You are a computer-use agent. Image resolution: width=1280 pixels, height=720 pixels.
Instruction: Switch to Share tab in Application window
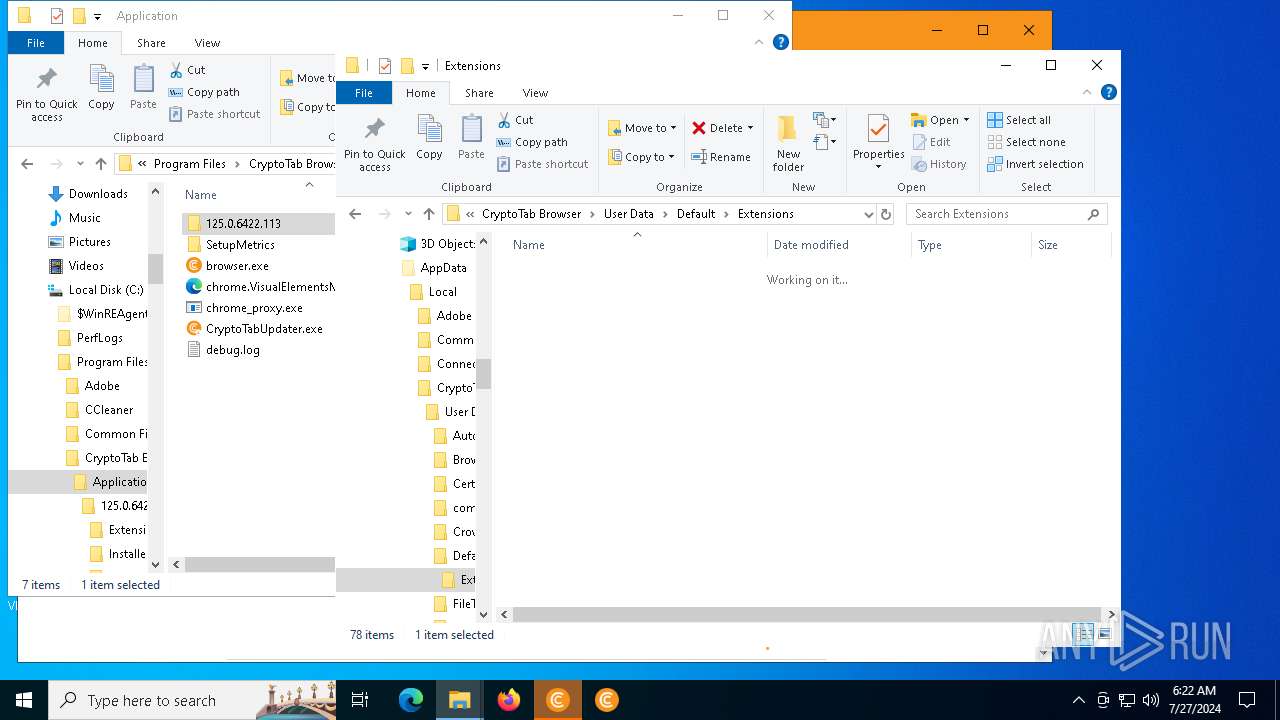coord(151,43)
